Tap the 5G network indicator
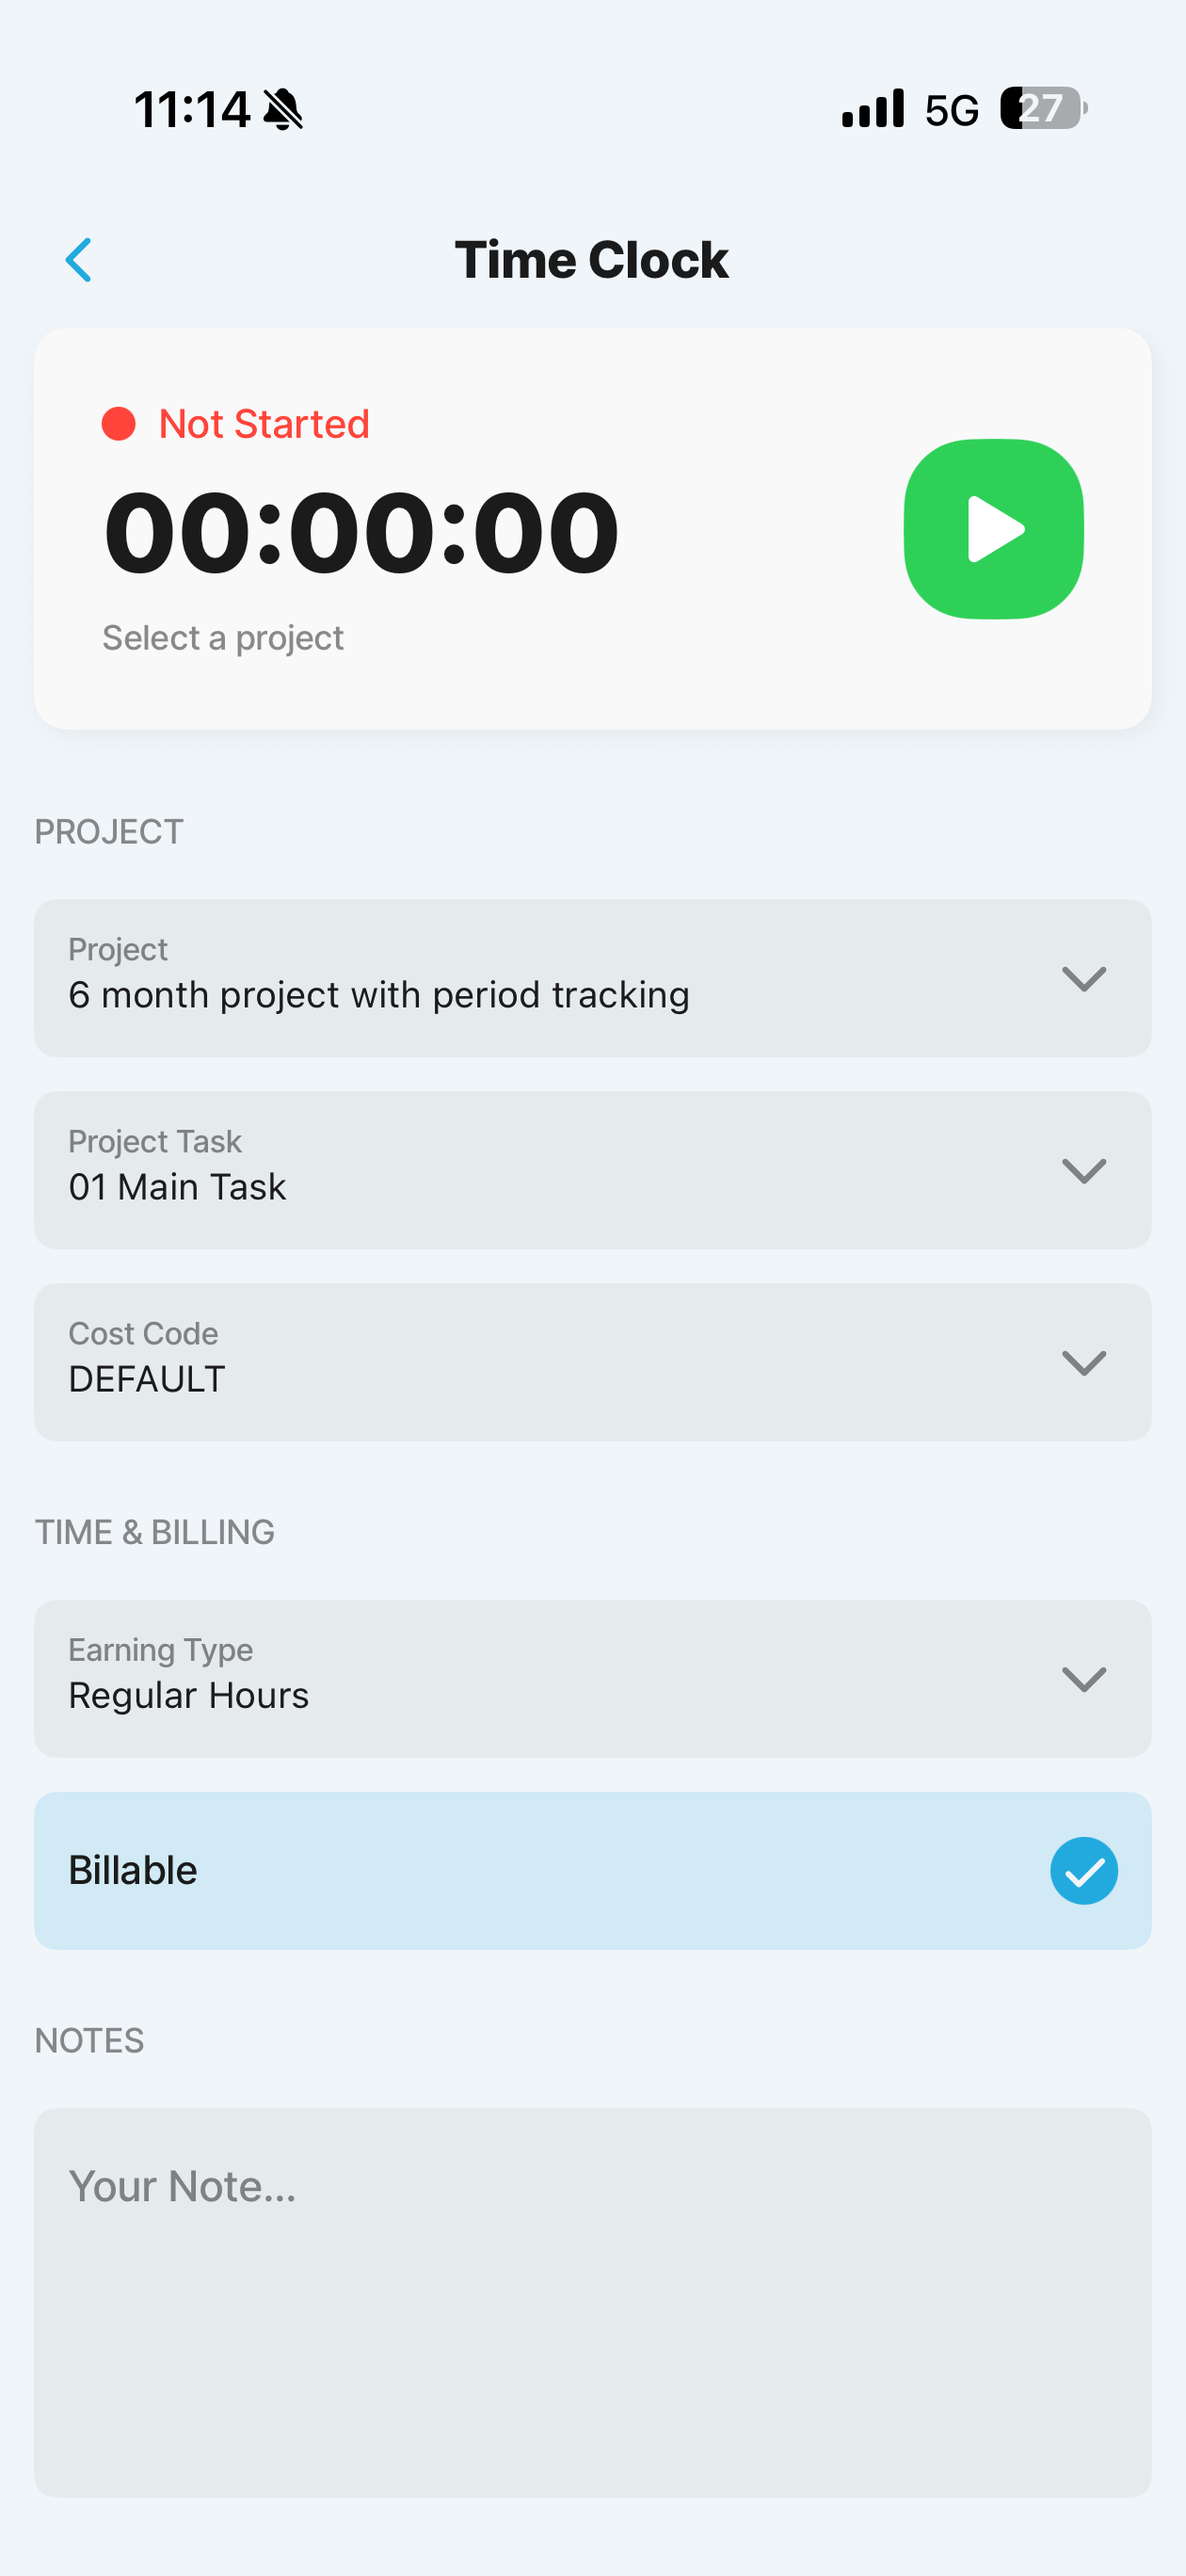Screen dimensions: 1186x2576 951,110
